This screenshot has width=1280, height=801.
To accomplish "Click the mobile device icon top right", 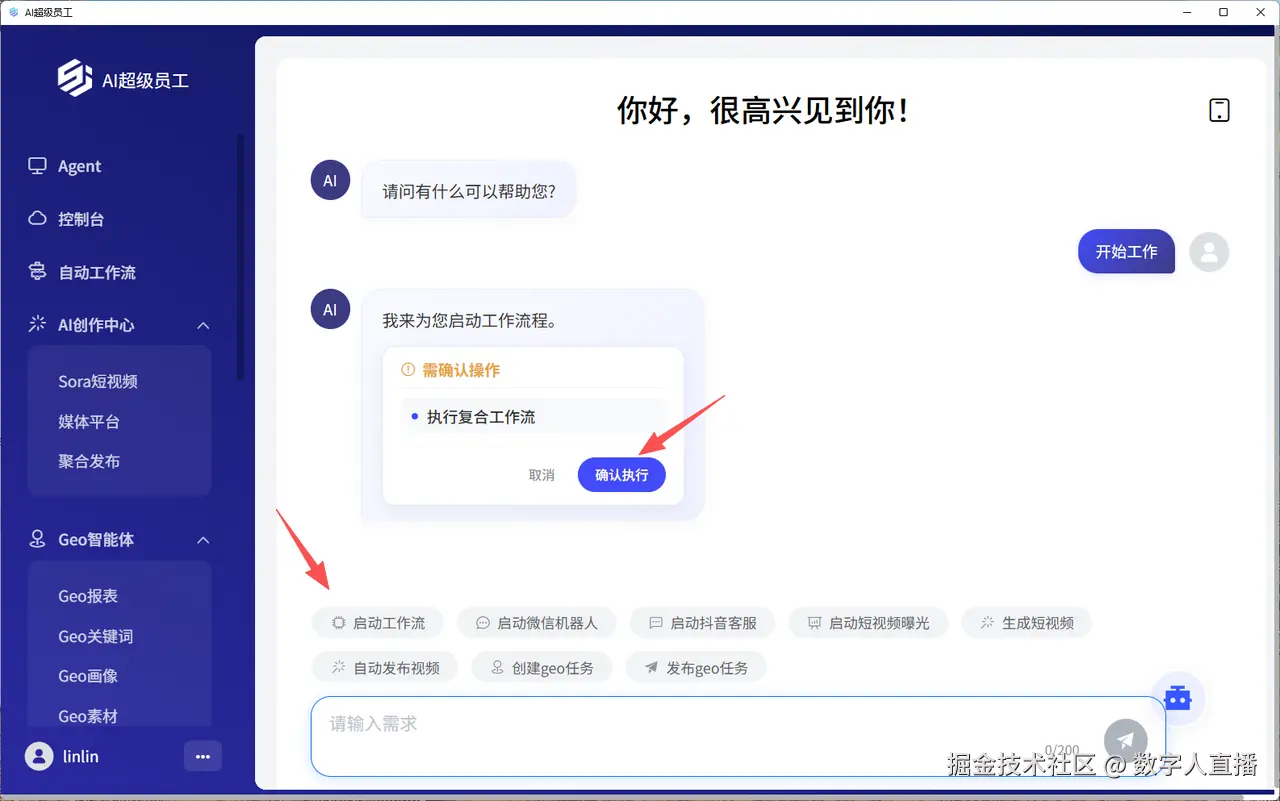I will point(1219,110).
